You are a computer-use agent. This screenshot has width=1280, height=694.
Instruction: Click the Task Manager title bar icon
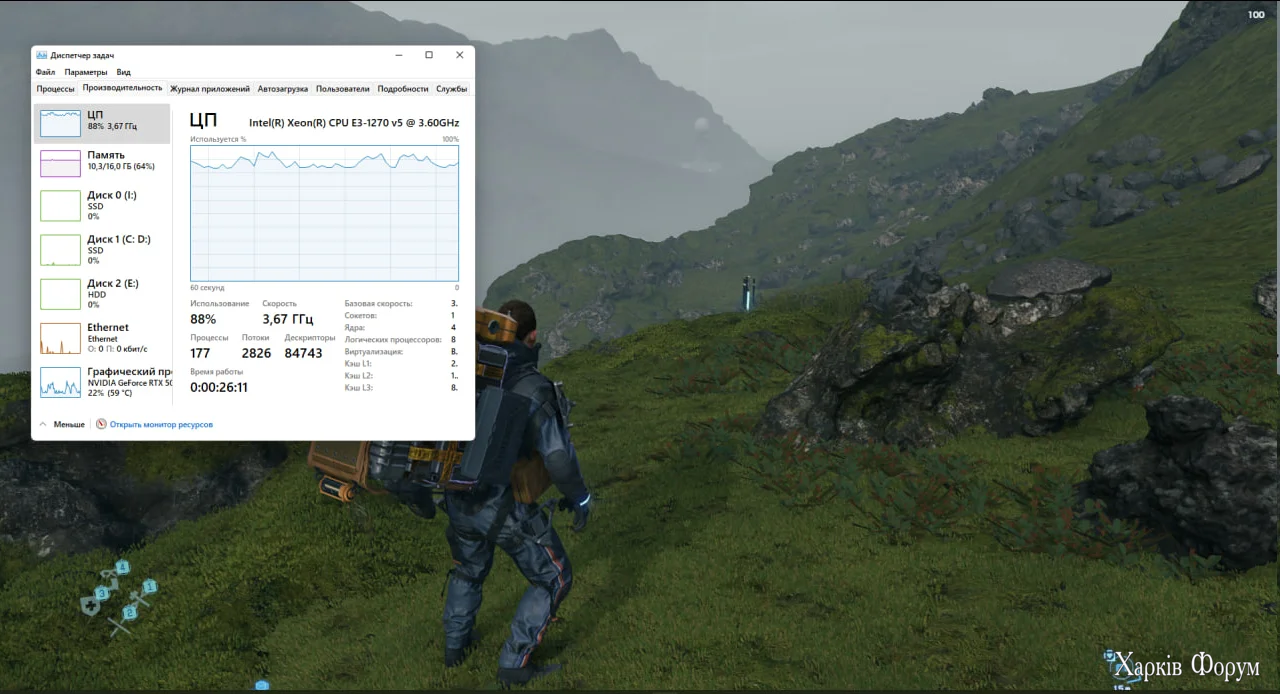pyautogui.click(x=42, y=56)
